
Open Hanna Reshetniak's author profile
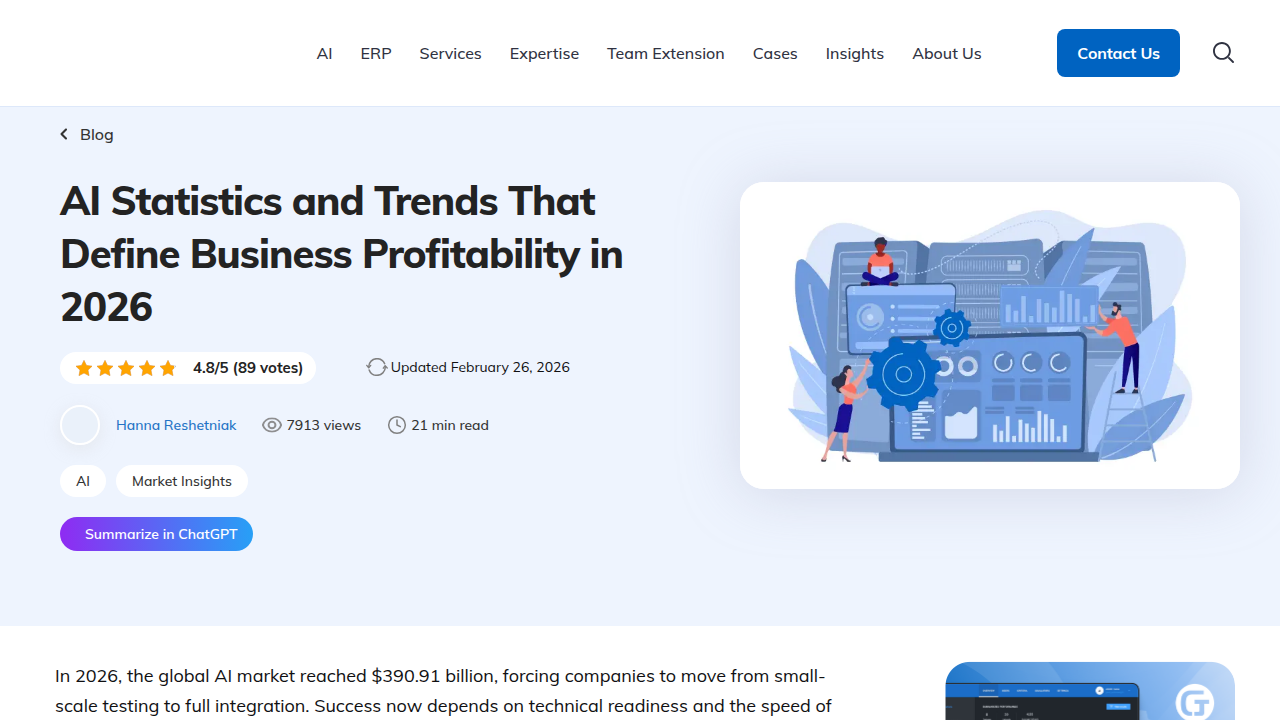pyautogui.click(x=176, y=425)
